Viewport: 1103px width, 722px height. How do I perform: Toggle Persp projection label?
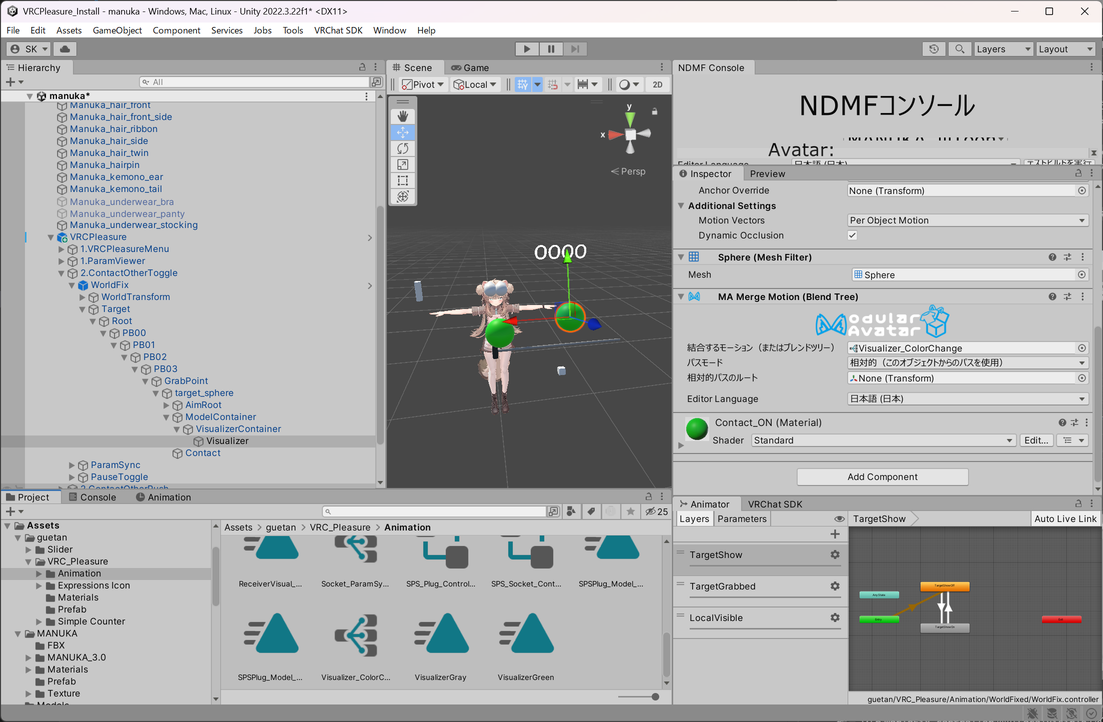627,171
